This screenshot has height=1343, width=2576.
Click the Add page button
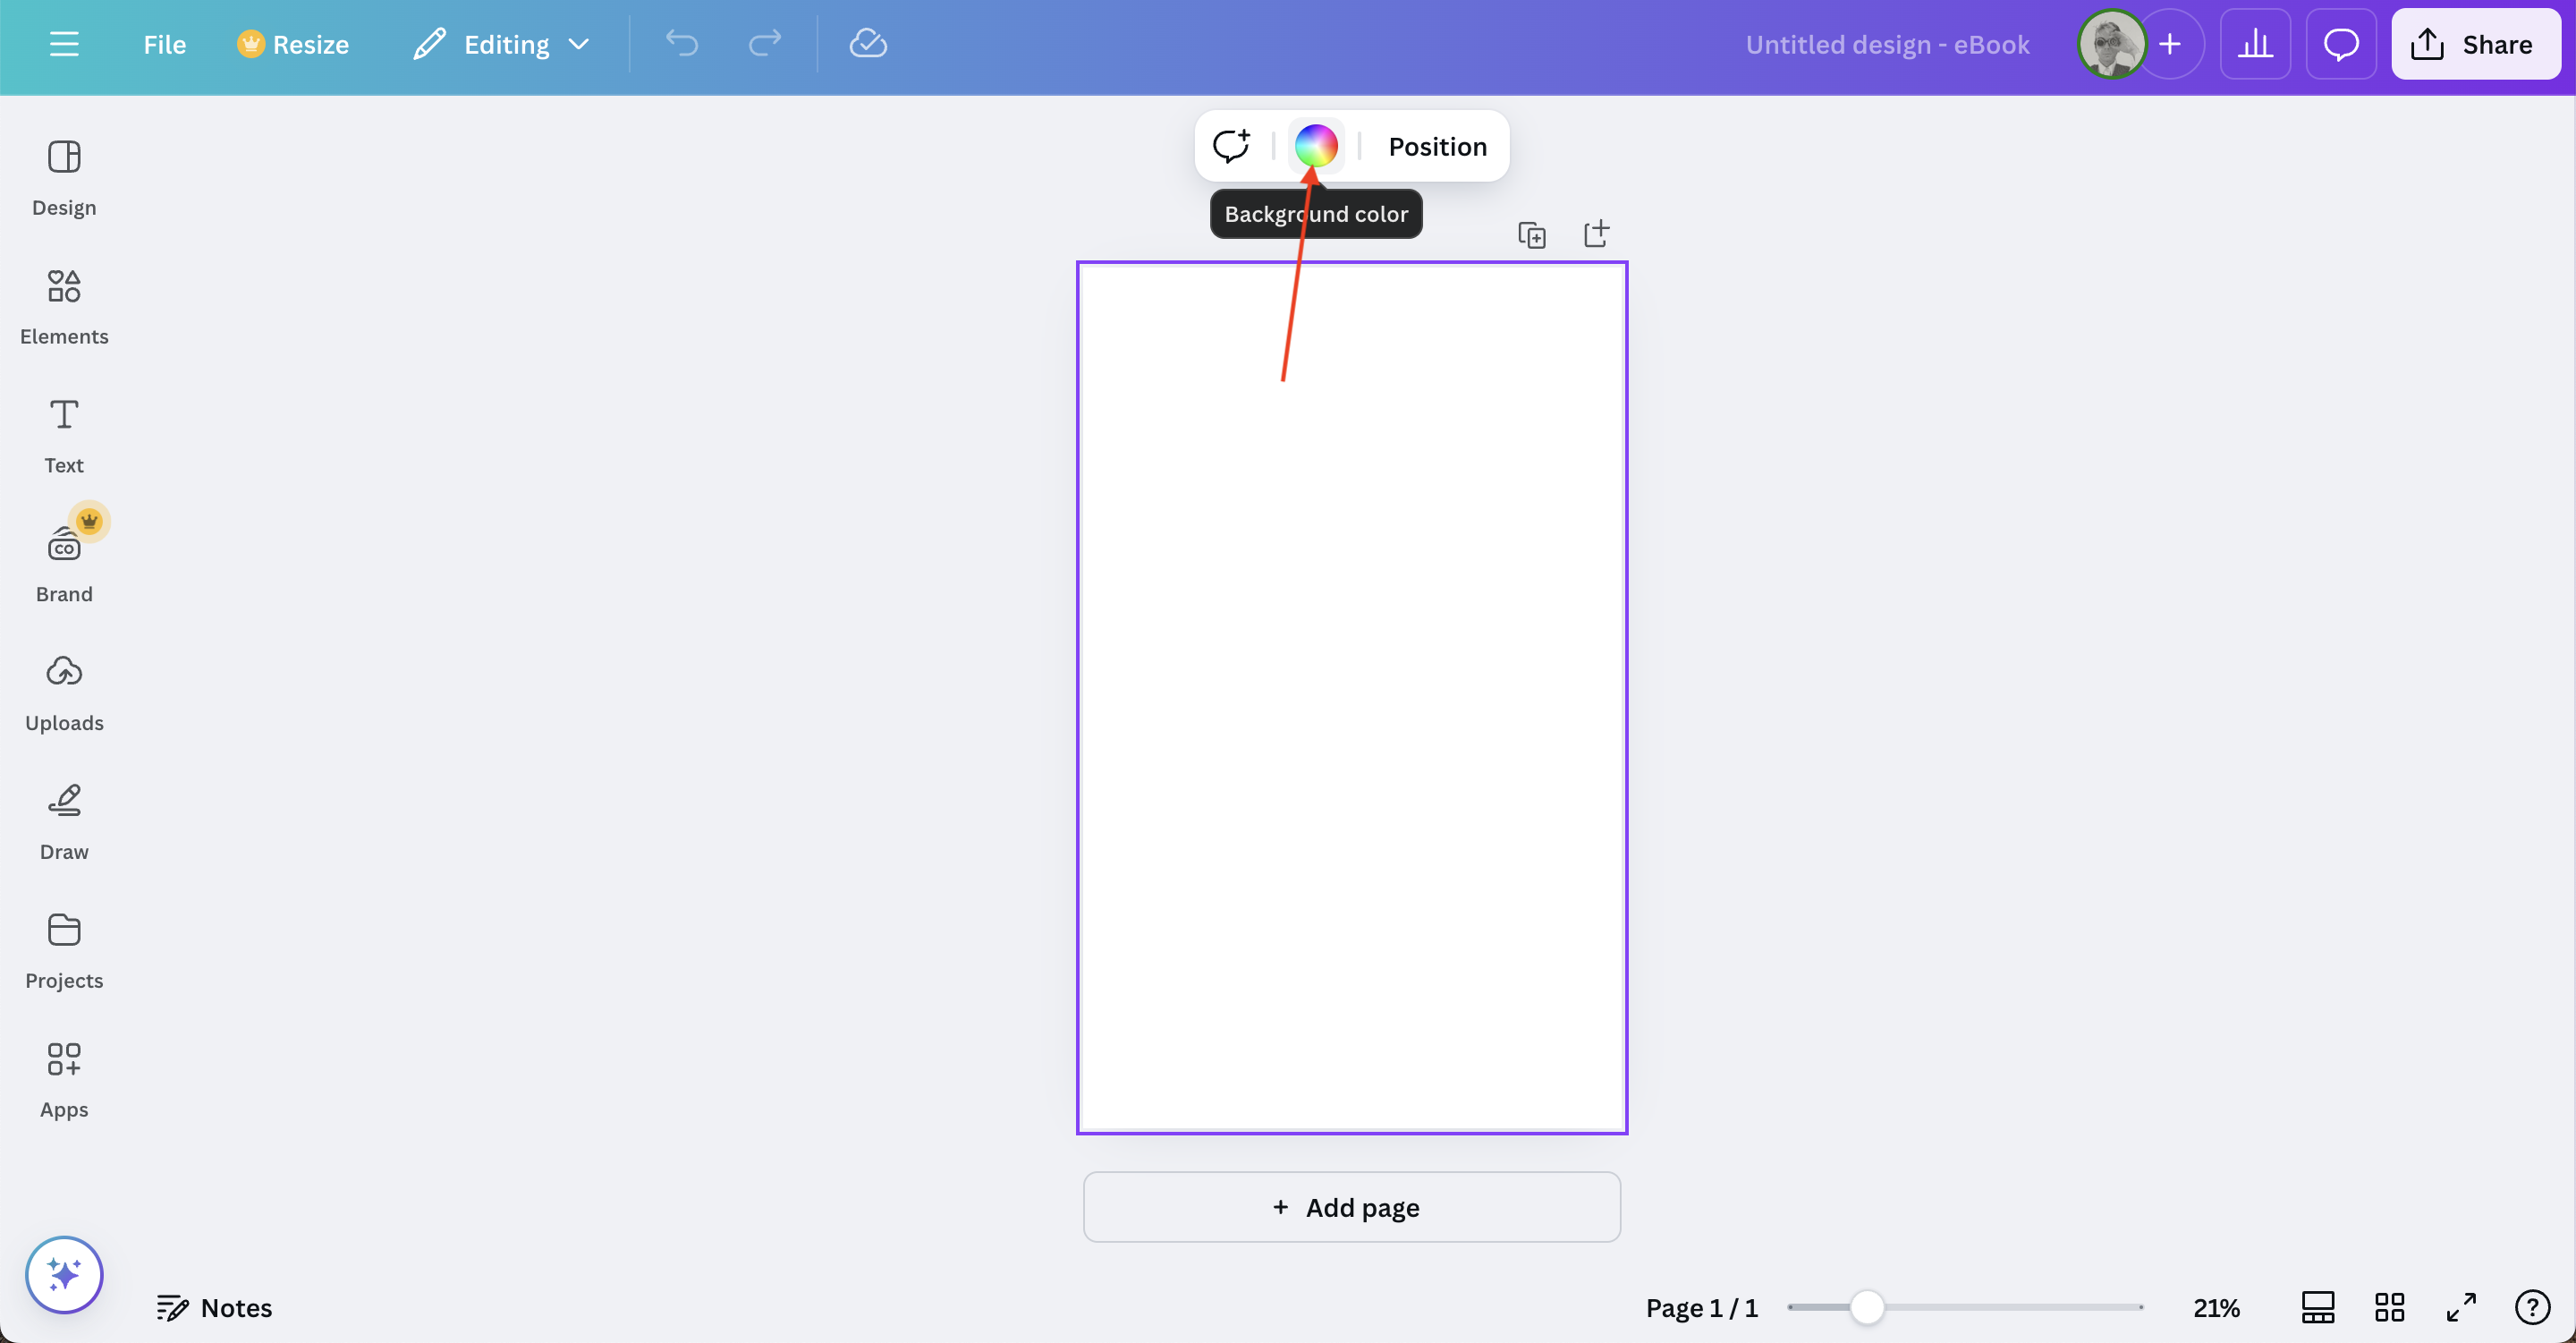click(1352, 1207)
